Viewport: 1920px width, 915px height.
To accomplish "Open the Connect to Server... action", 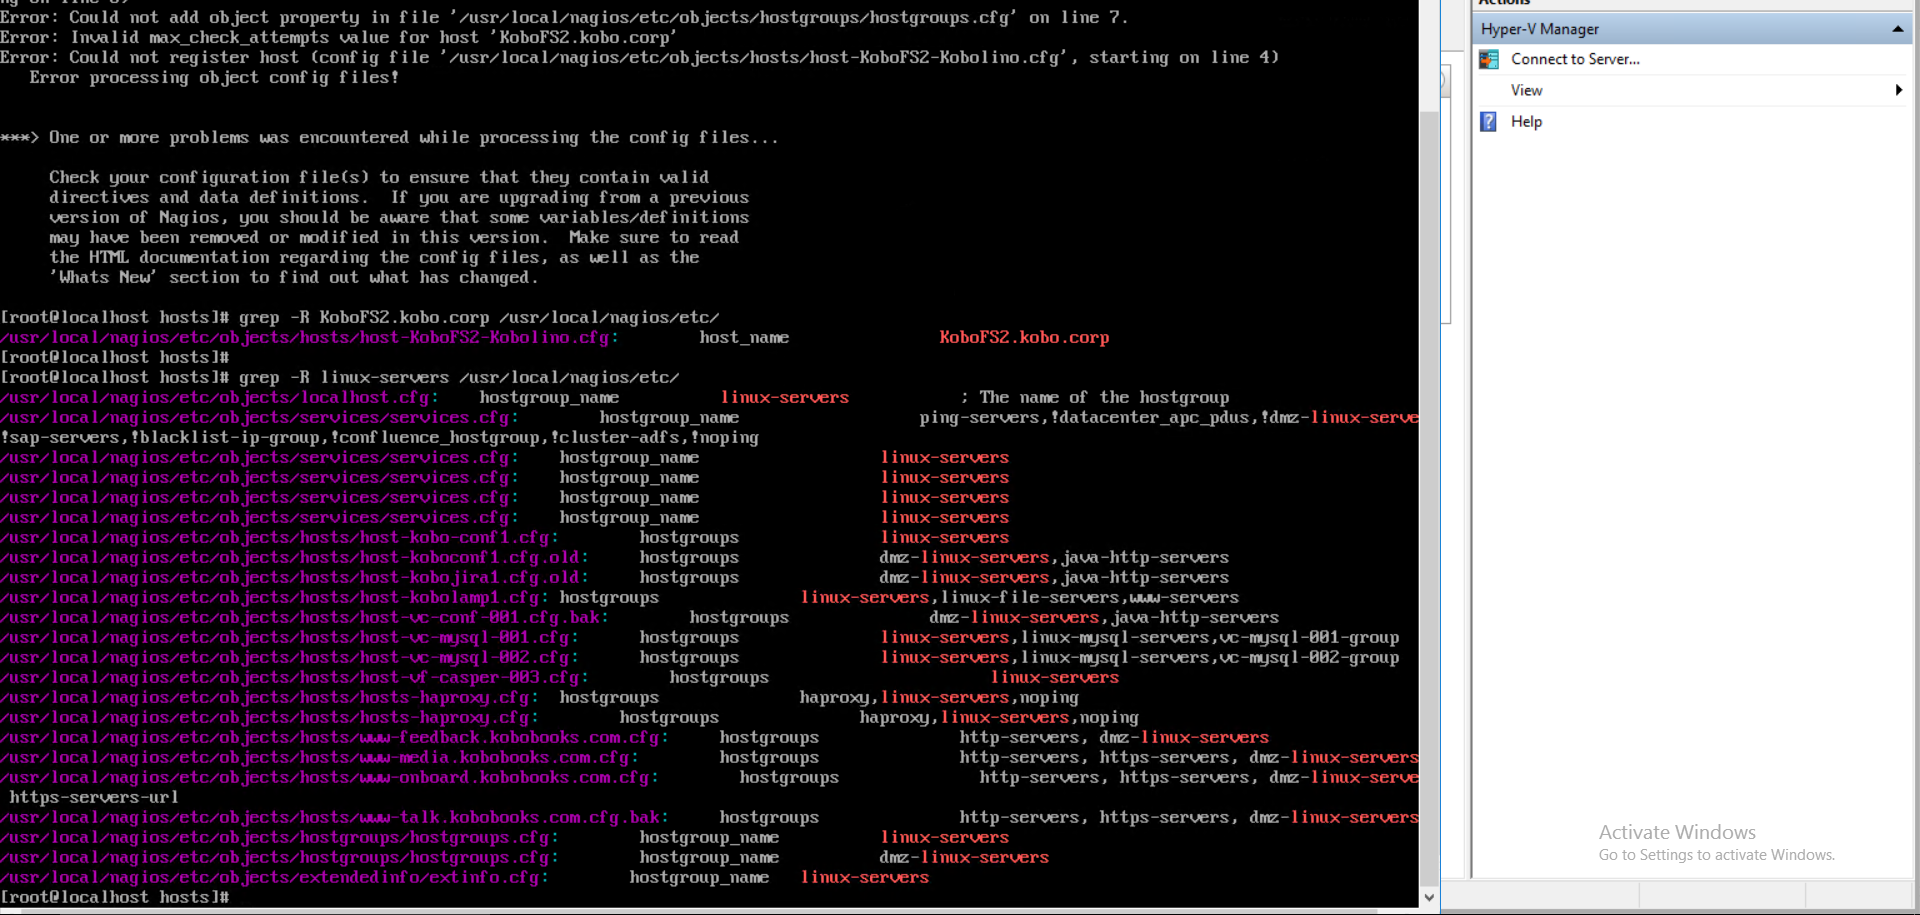I will tap(1574, 59).
